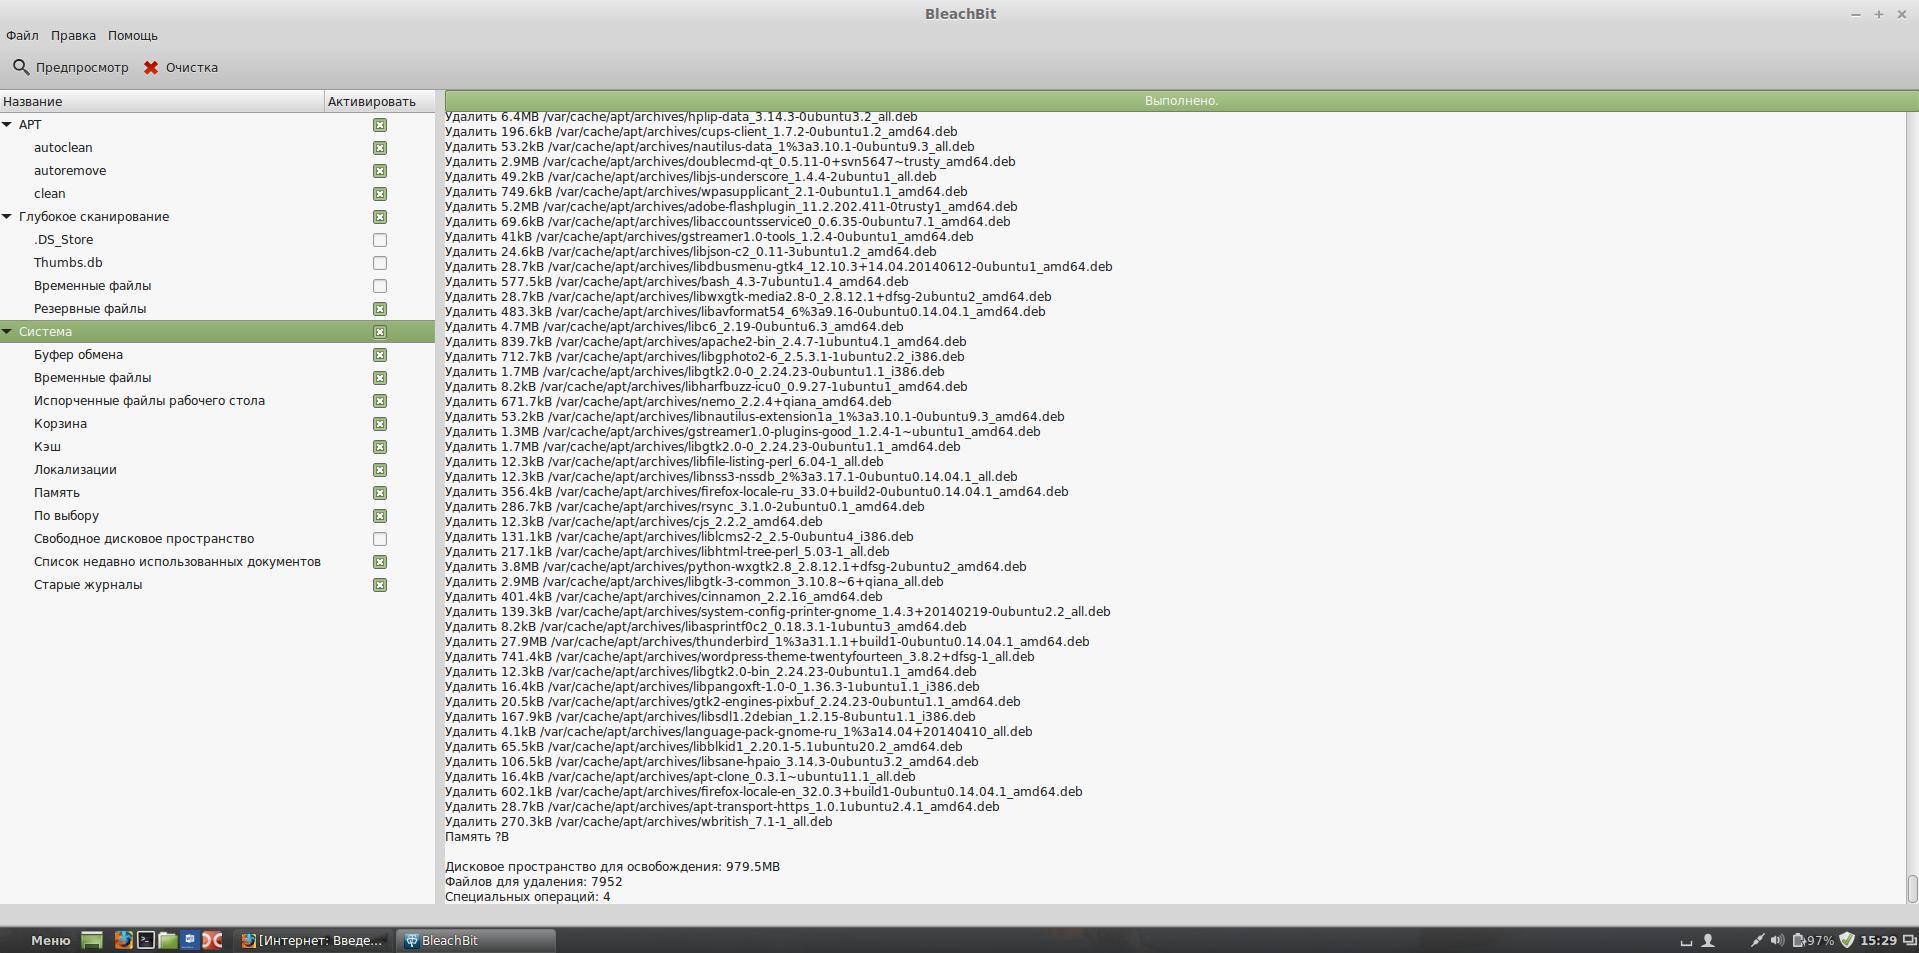Open the battery indicator showing 97%

[x=1813, y=940]
